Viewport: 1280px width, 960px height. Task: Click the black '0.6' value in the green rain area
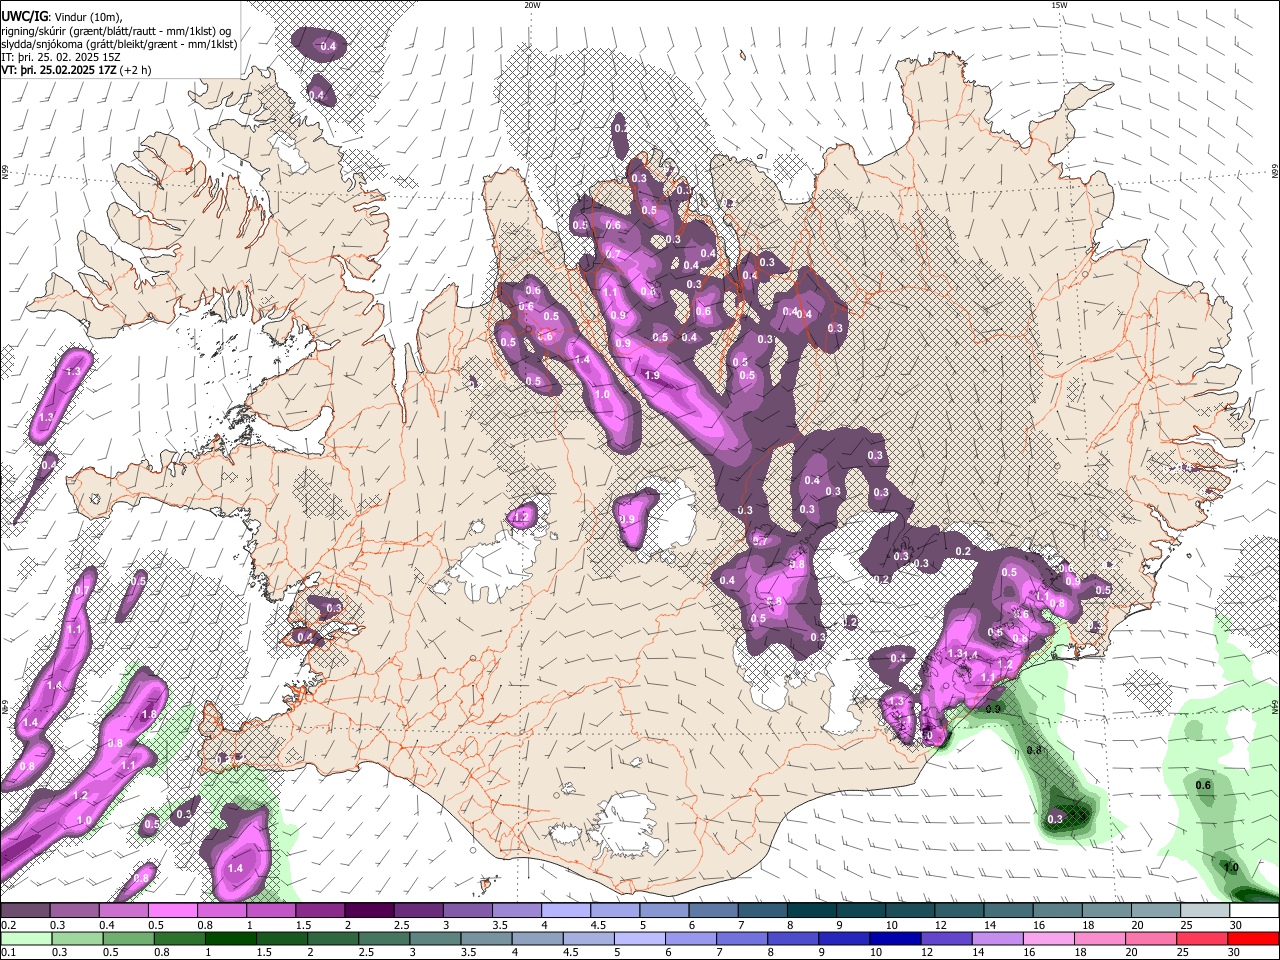[x=1203, y=786]
